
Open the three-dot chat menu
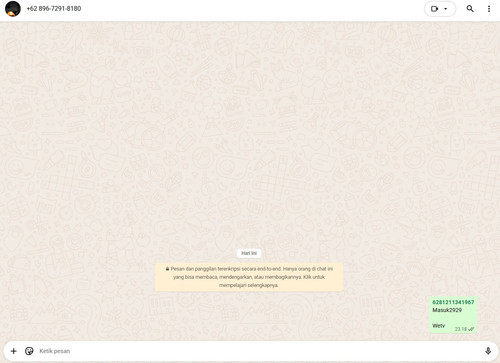(x=489, y=9)
